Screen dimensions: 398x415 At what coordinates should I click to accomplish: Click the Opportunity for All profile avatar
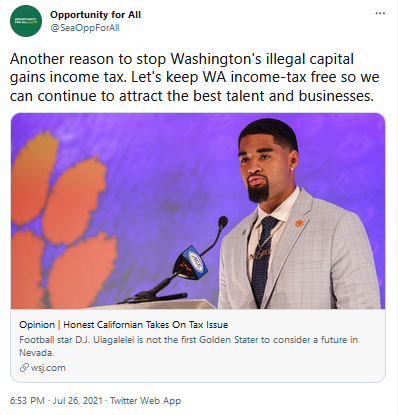click(x=26, y=21)
